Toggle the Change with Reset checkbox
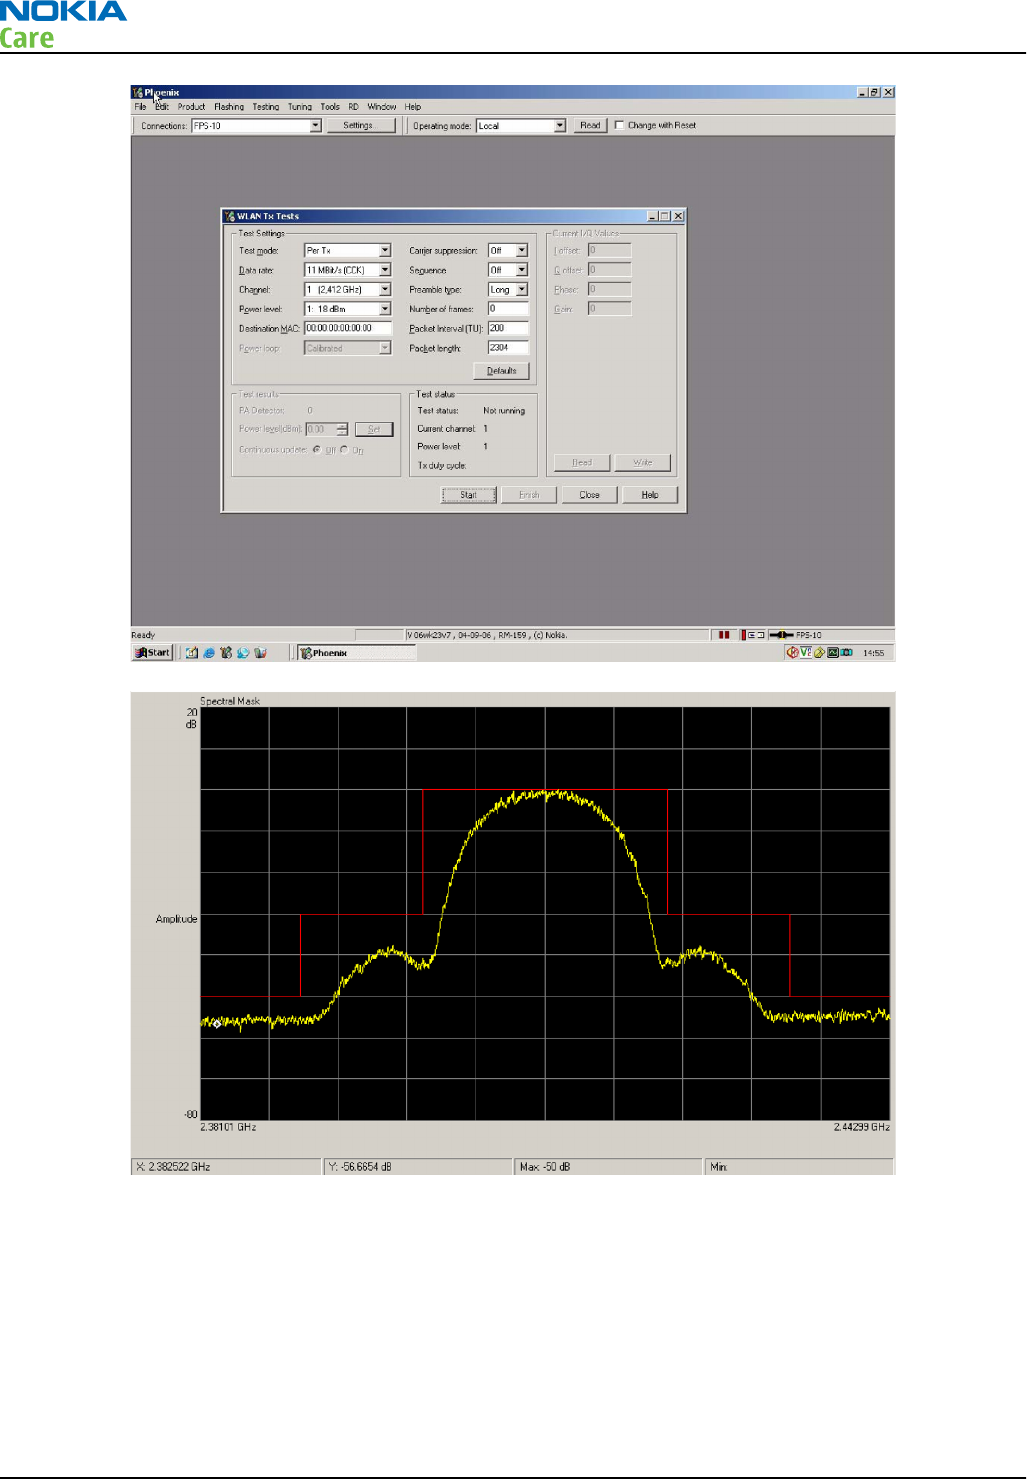 pyautogui.click(x=619, y=125)
